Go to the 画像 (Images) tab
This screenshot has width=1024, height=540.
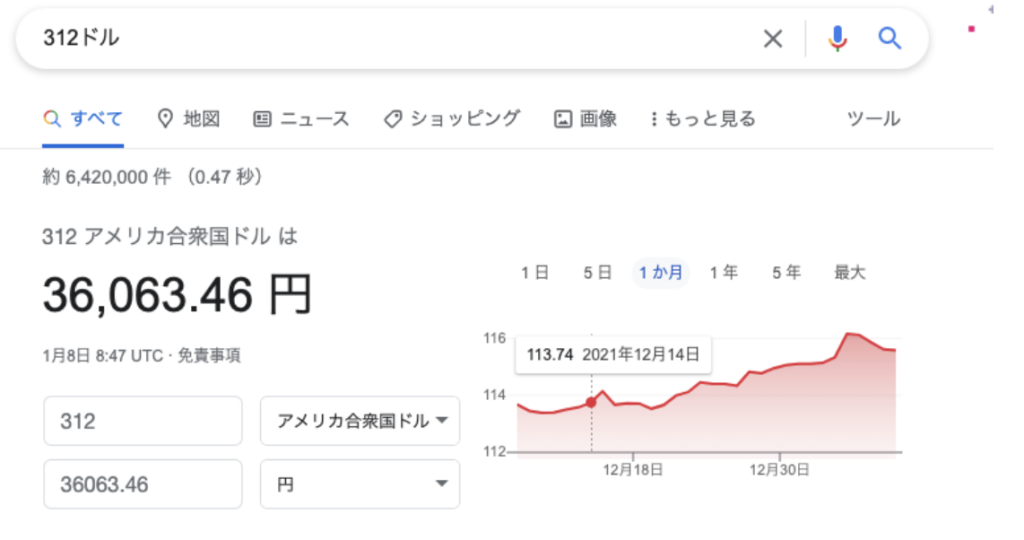point(586,119)
